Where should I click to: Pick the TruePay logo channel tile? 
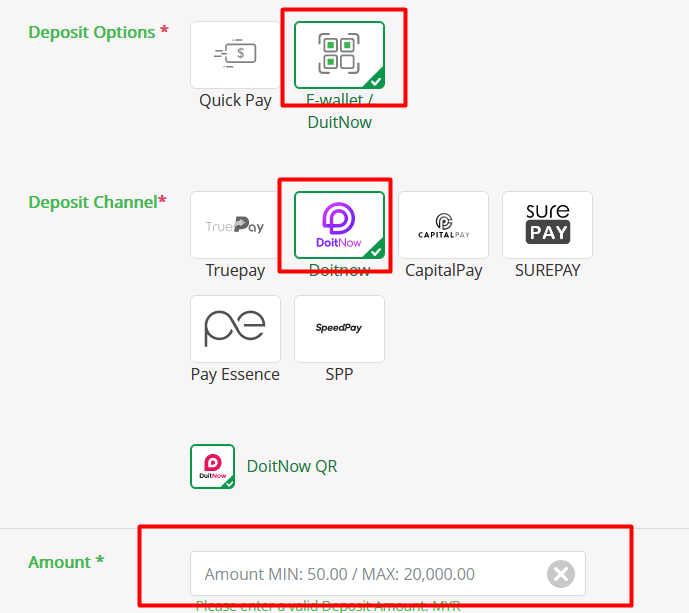pos(235,225)
